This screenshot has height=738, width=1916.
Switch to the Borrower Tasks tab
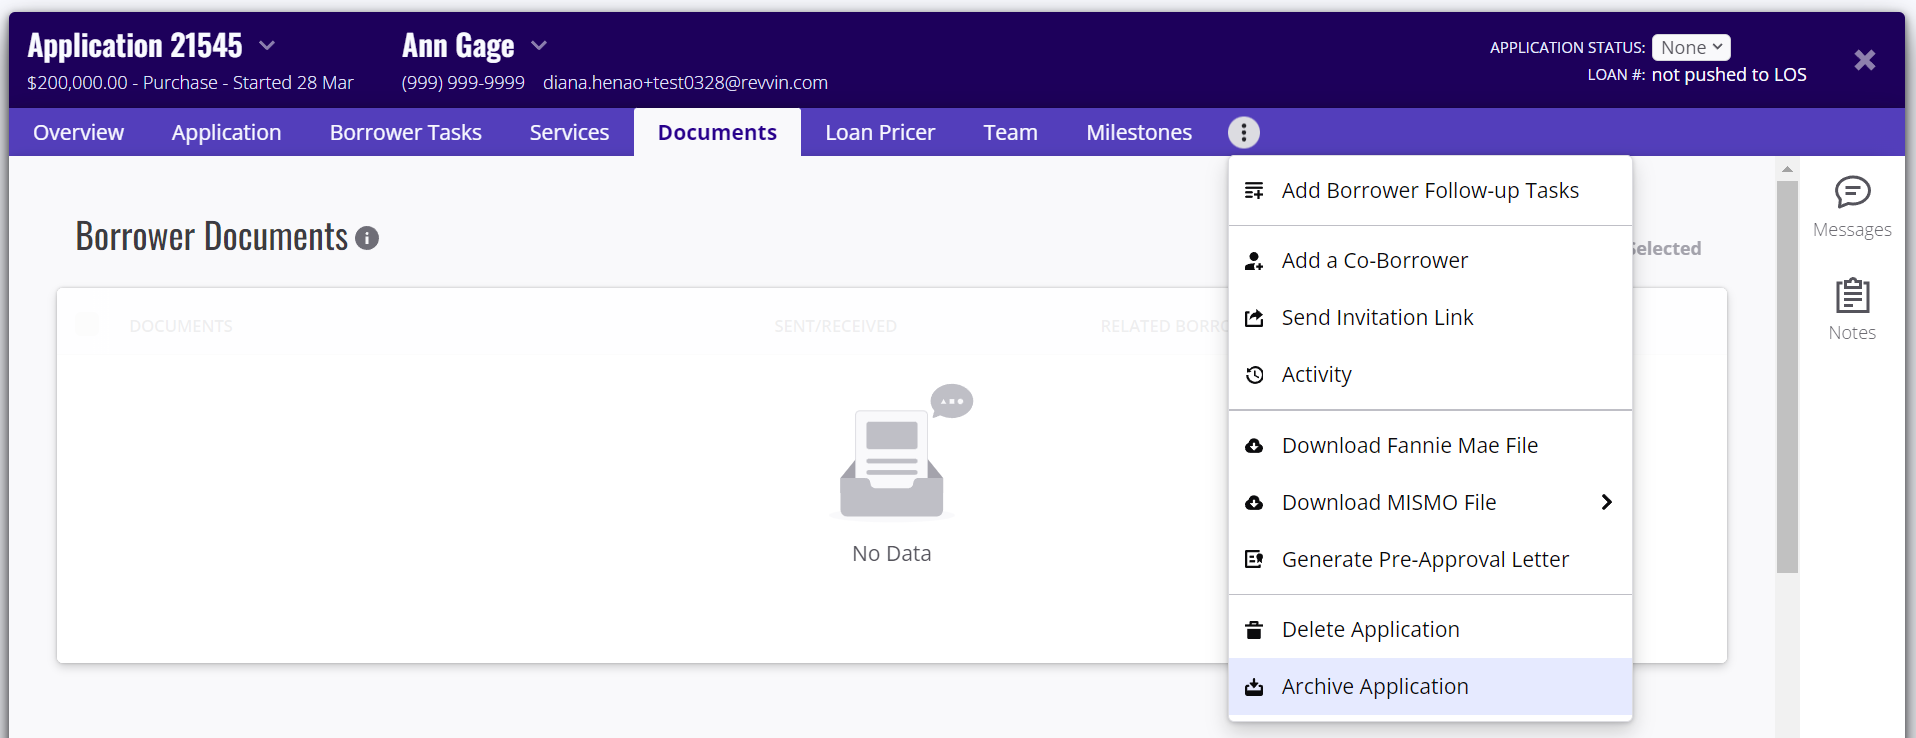click(x=405, y=132)
